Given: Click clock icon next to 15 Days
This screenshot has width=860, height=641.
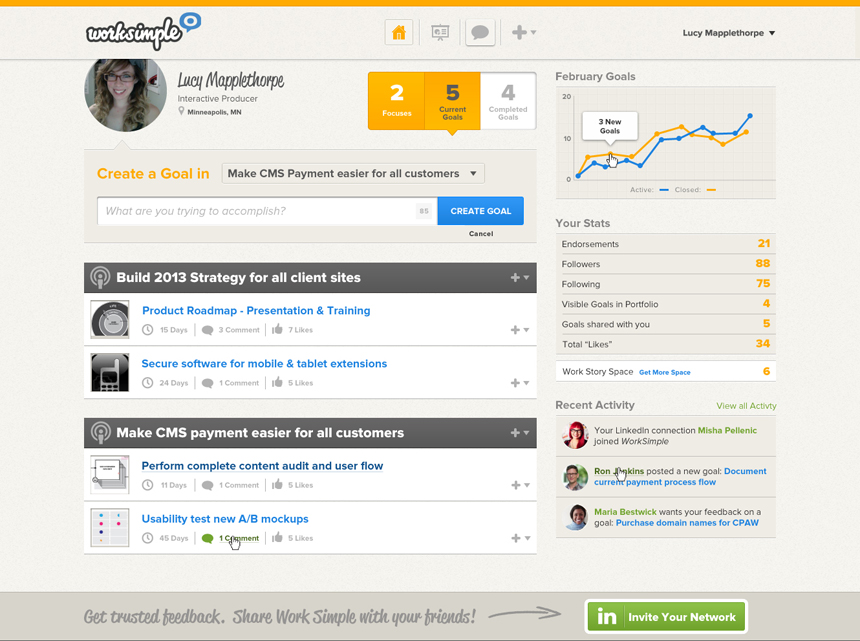Looking at the screenshot, I should click(148, 330).
